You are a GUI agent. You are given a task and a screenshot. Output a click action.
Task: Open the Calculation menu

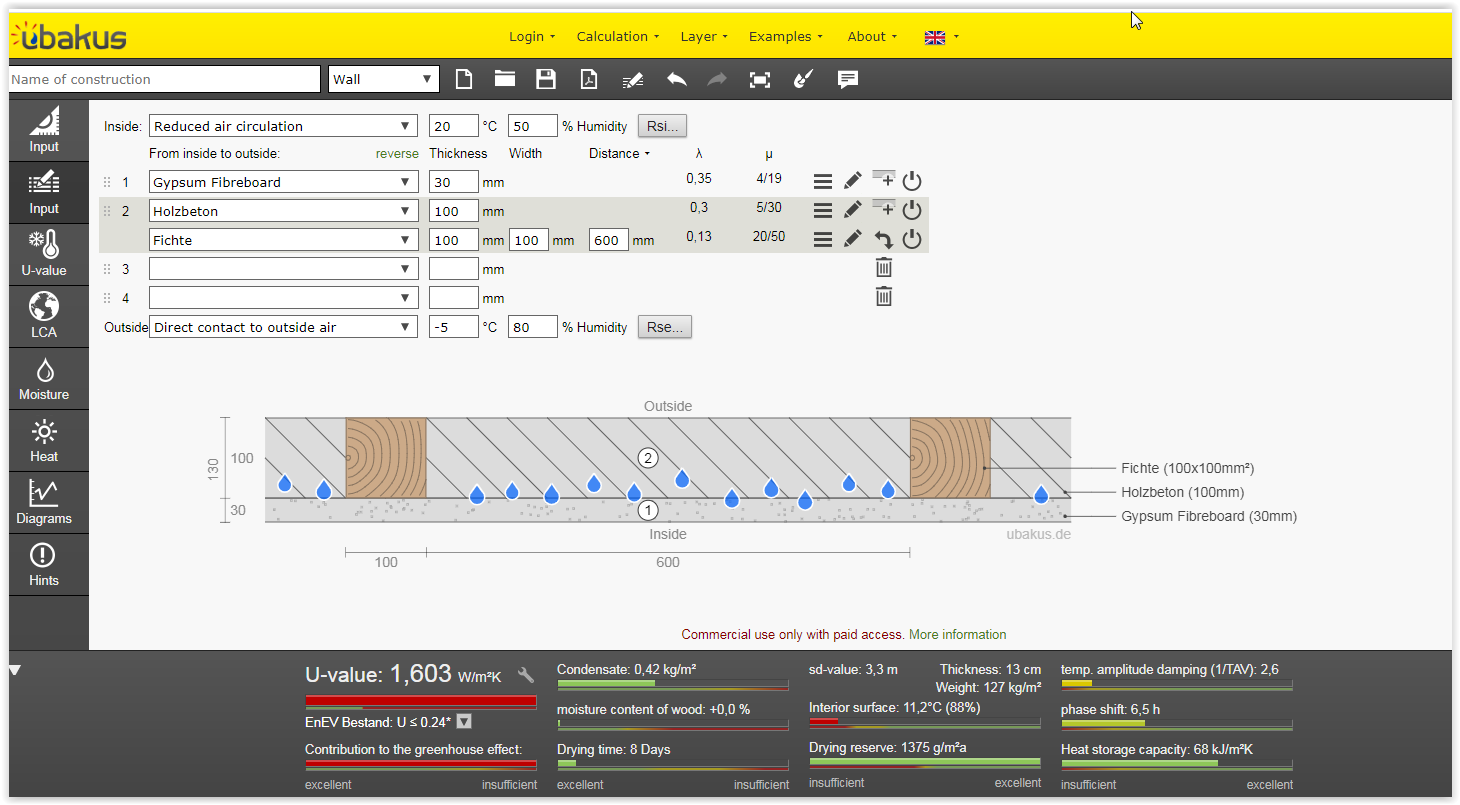[x=617, y=37]
